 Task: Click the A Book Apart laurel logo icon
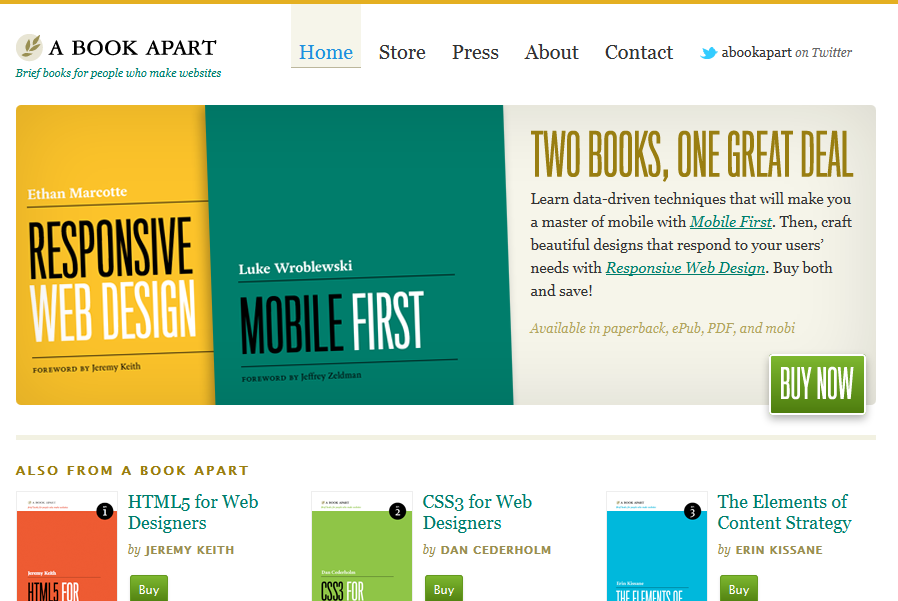[29, 47]
